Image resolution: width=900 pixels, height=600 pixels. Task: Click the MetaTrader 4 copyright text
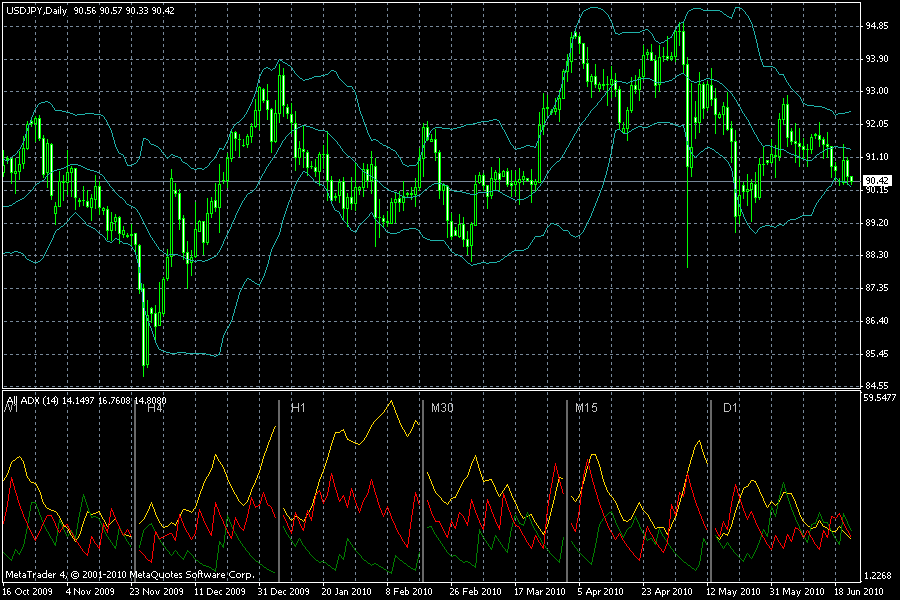pyautogui.click(x=130, y=575)
